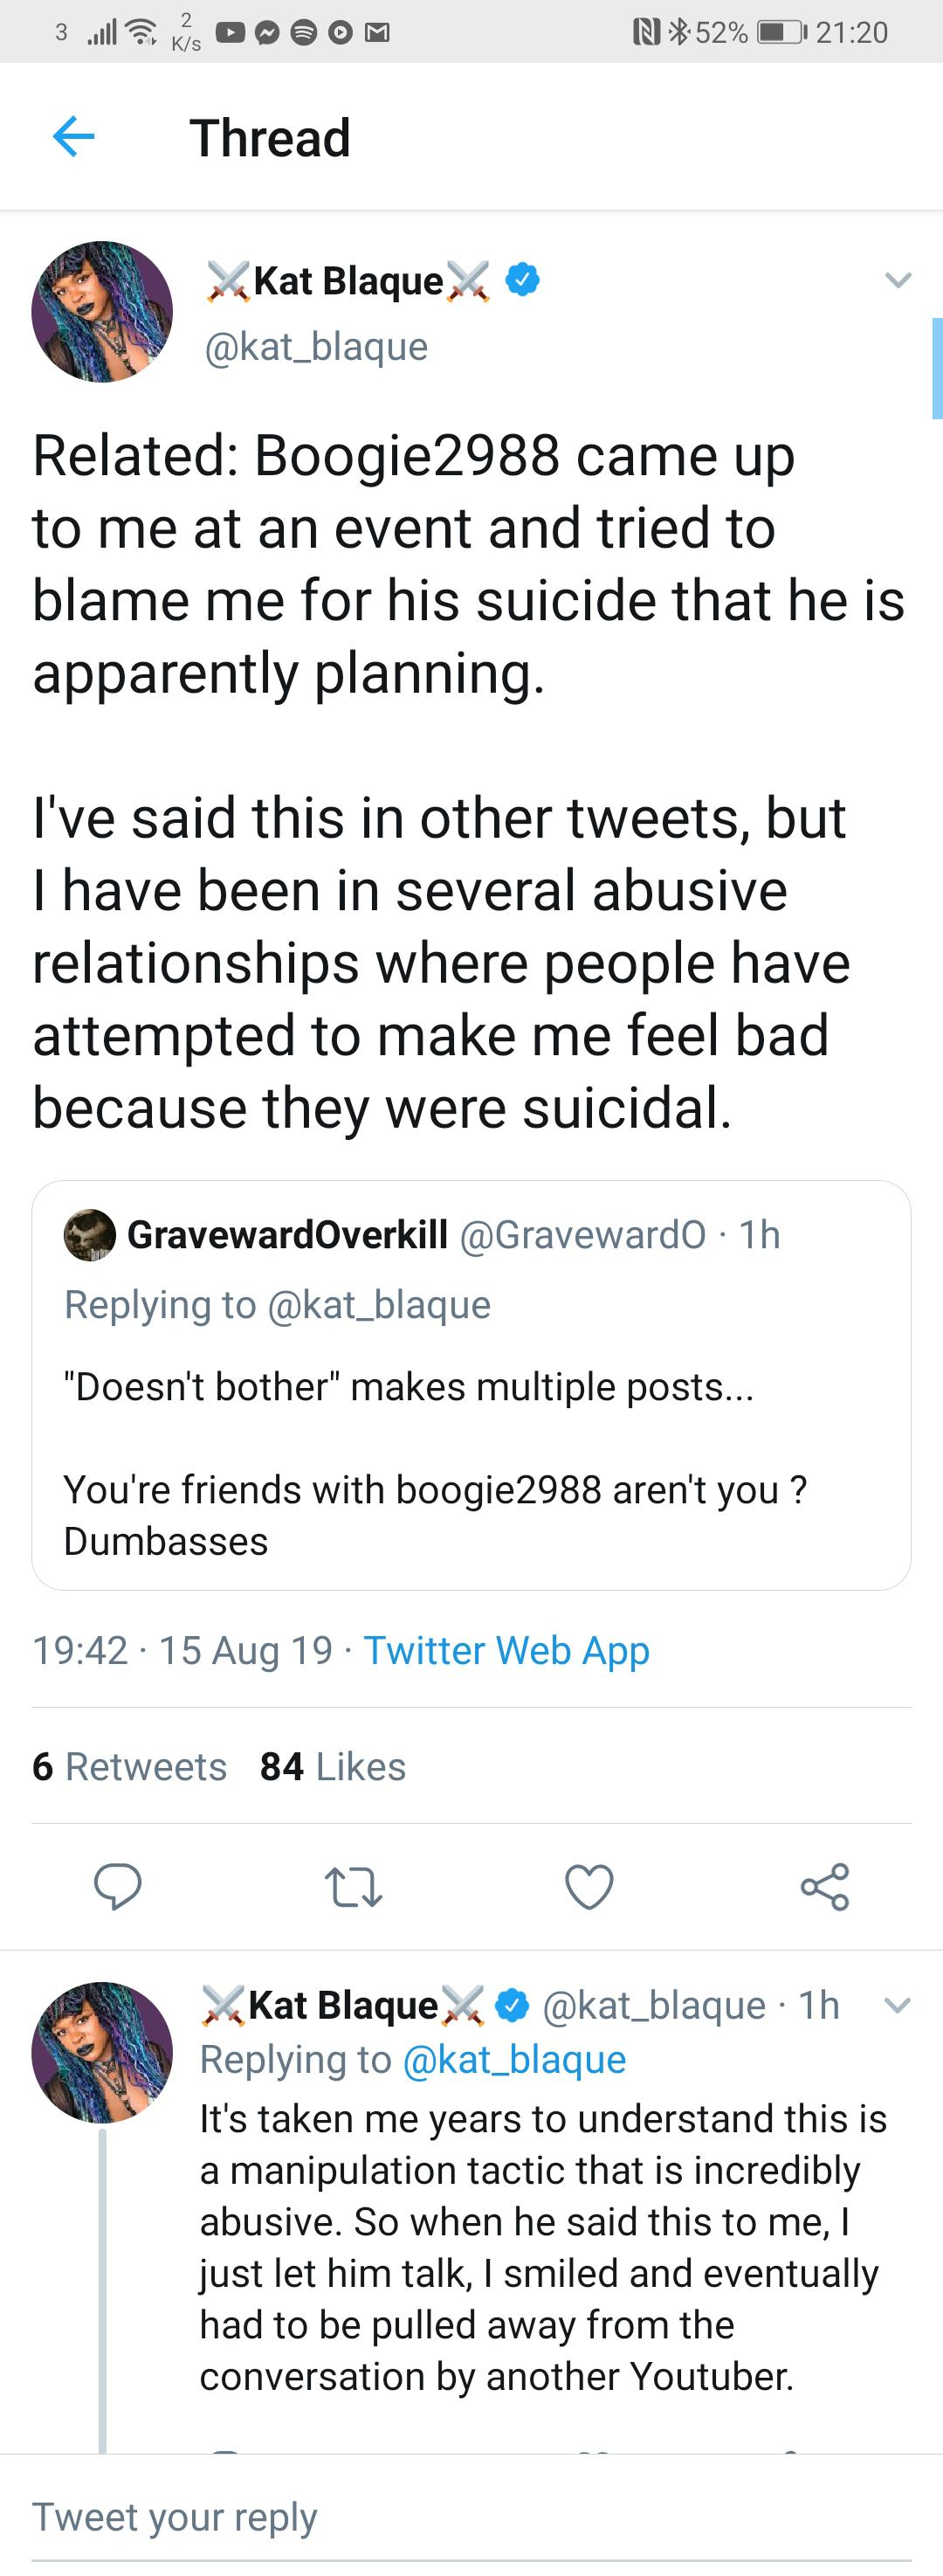Viewport: 943px width, 2576px height.
Task: Tap the back arrow in Thread header
Action: [73, 136]
